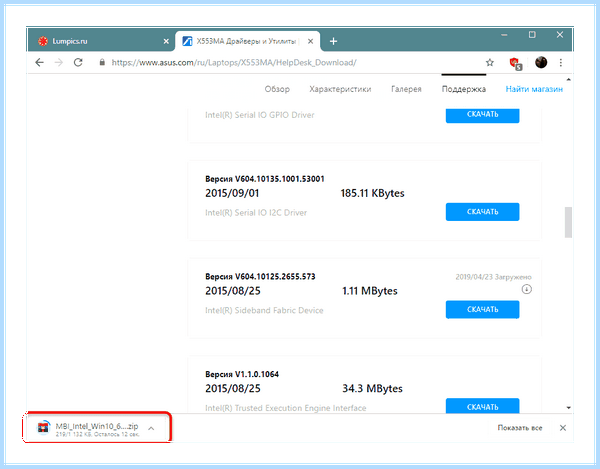Viewport: 600px width, 469px height.
Task: Click the Intel(R) Sideband Fabric Device label
Action: pyautogui.click(x=264, y=310)
